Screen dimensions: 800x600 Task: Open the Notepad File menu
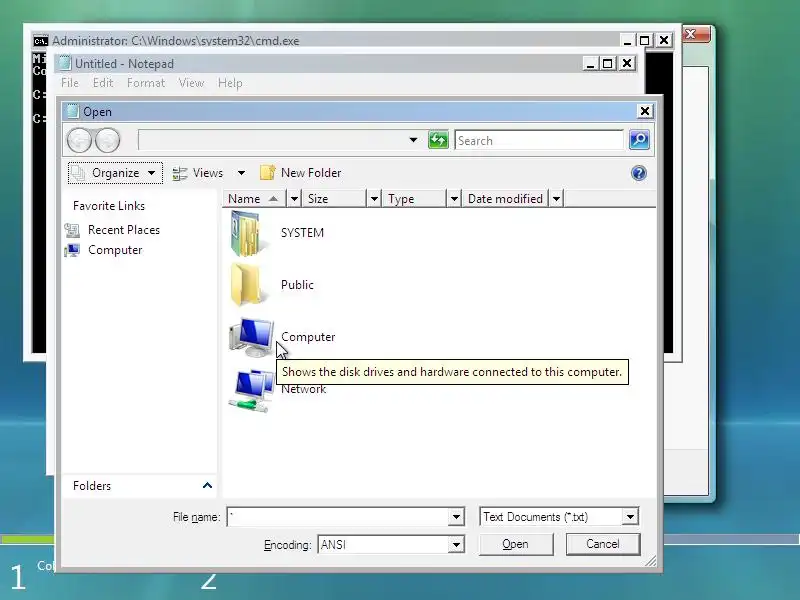tap(70, 83)
